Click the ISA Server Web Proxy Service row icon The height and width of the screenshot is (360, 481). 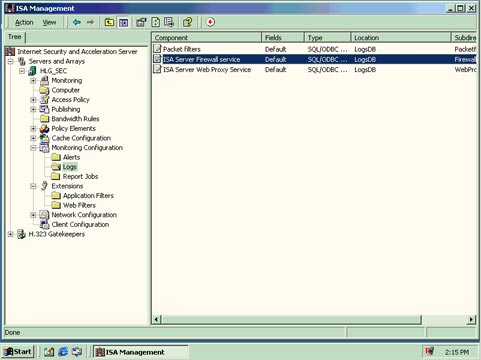tap(157, 69)
